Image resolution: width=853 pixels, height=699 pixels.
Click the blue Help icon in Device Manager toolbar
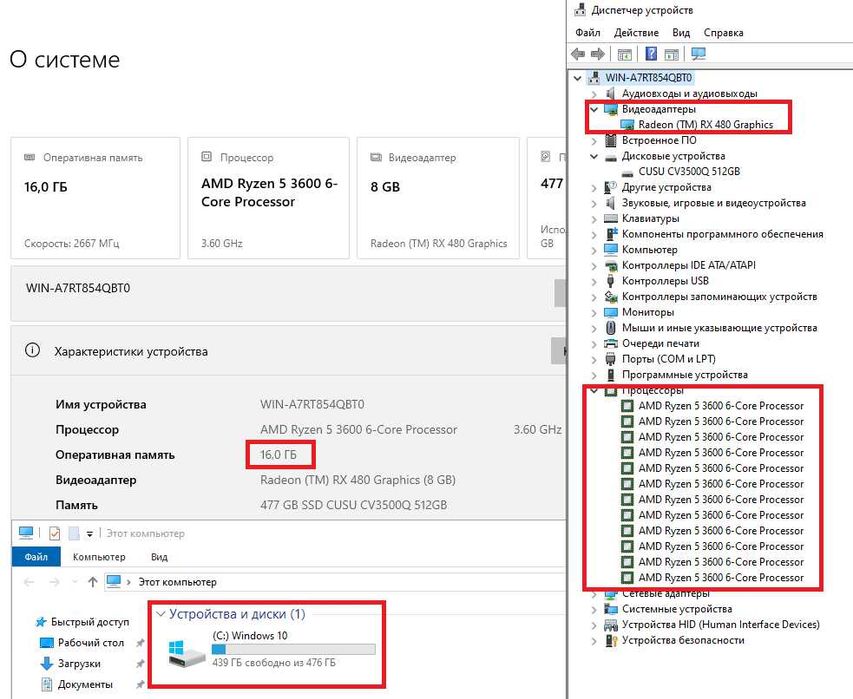651,54
